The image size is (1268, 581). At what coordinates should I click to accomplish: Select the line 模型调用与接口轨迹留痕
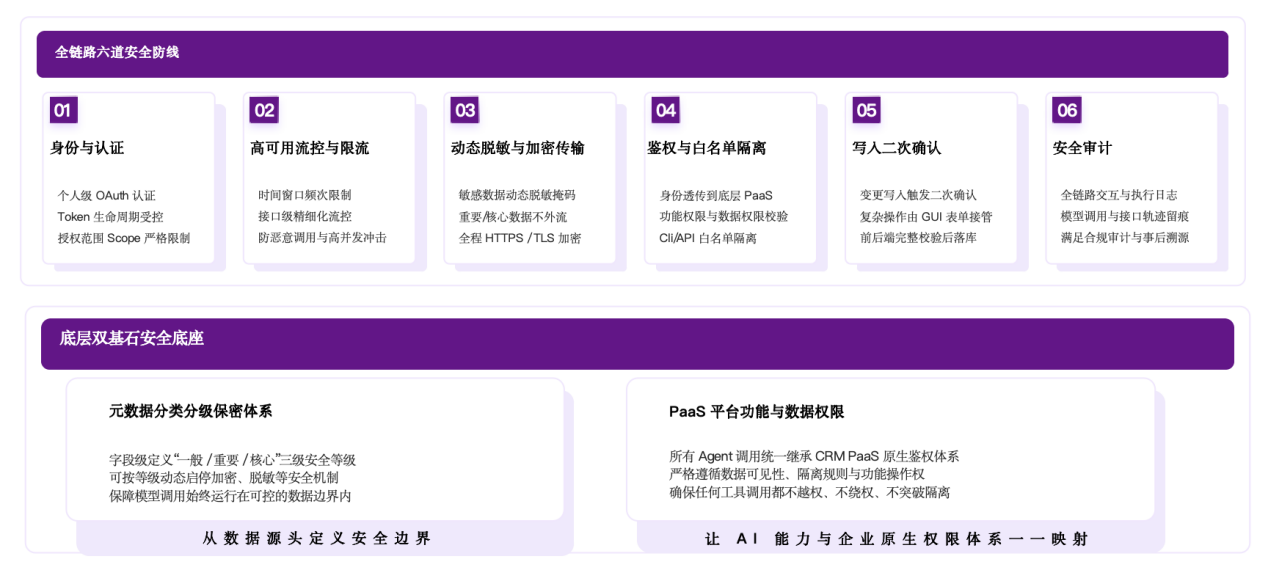[x=1125, y=216]
